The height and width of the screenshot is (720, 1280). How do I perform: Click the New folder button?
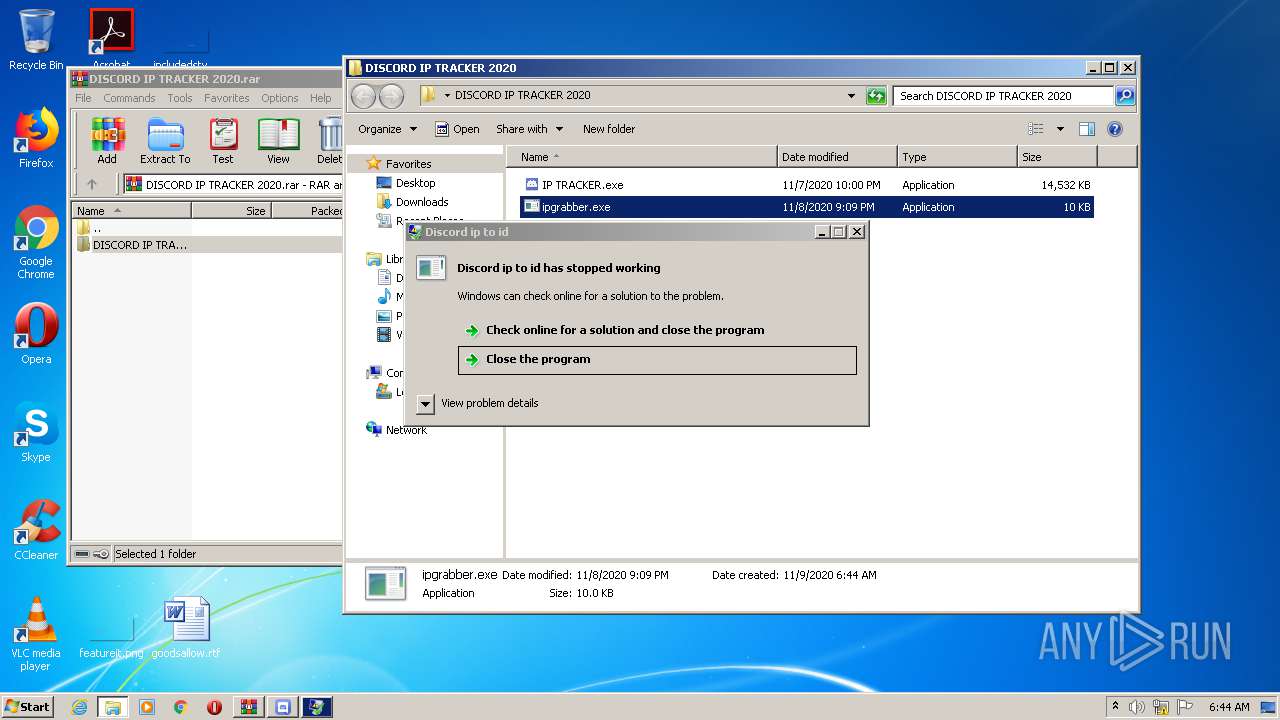click(x=609, y=129)
